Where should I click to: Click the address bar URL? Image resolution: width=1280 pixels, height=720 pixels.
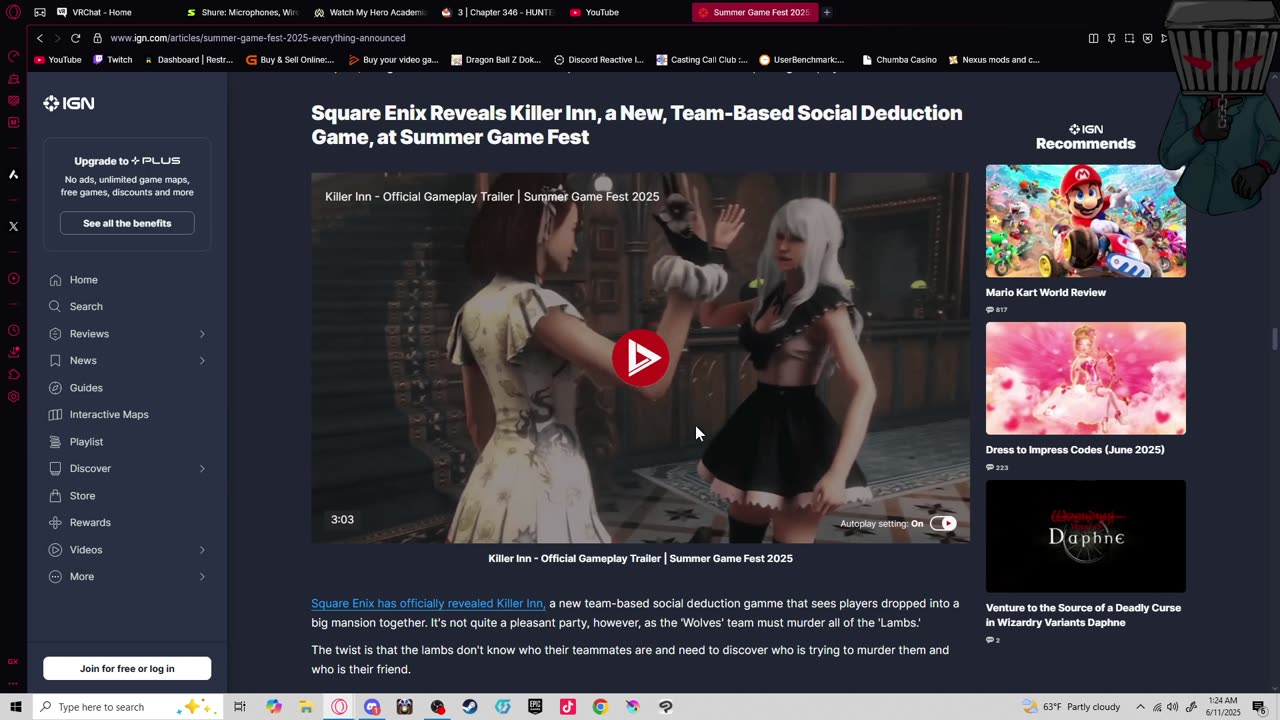coord(258,38)
